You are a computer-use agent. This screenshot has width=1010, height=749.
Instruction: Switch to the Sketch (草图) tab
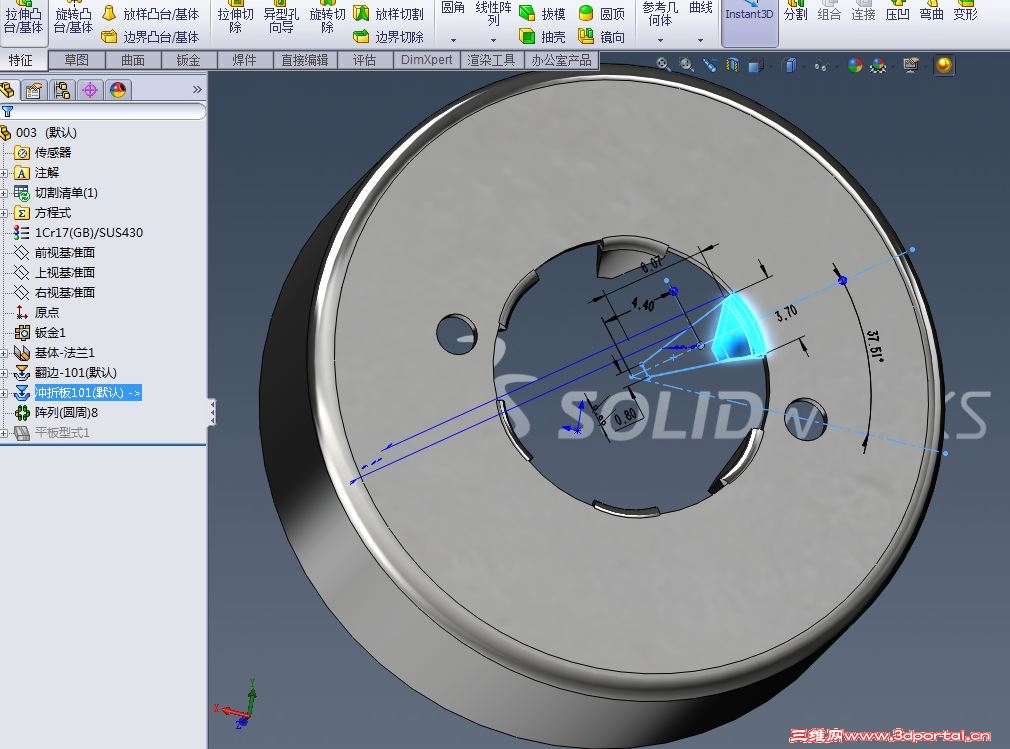[x=77, y=60]
